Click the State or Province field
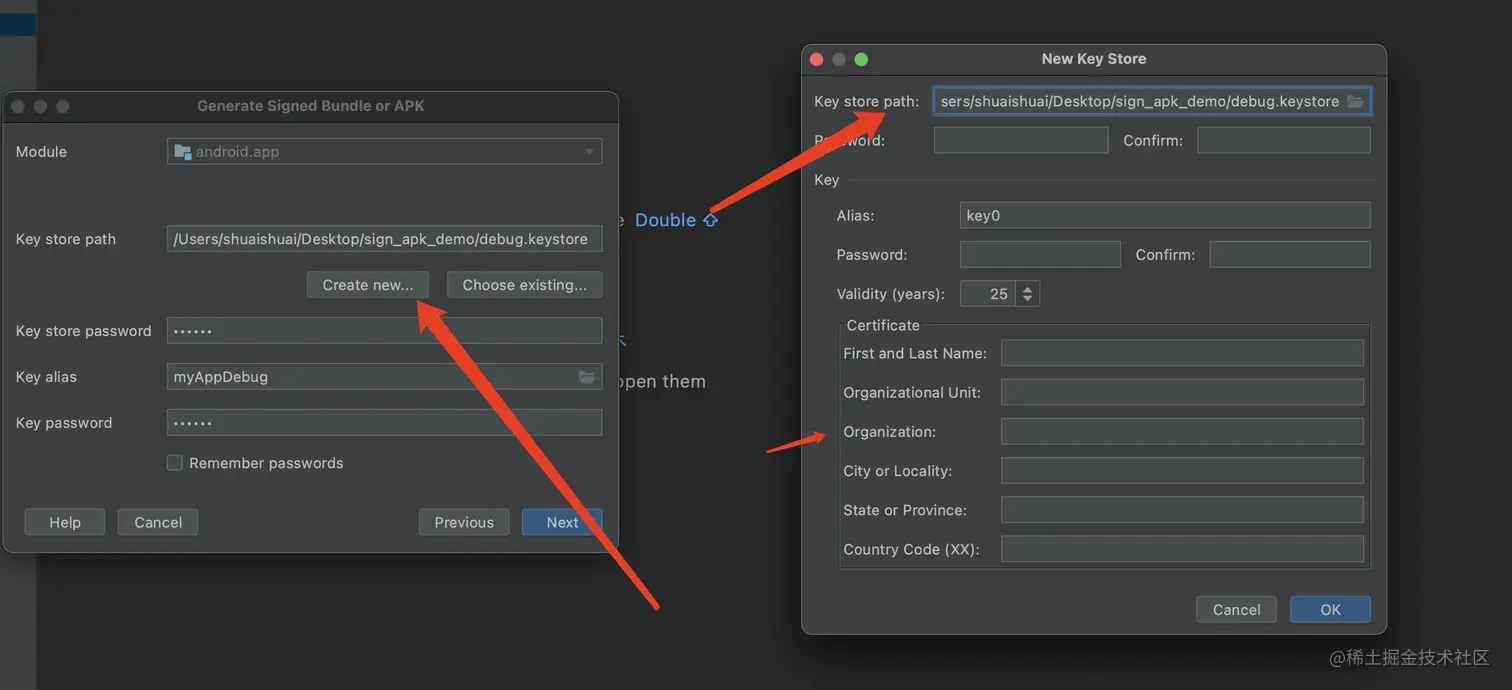The image size is (1512, 690). (x=1182, y=510)
